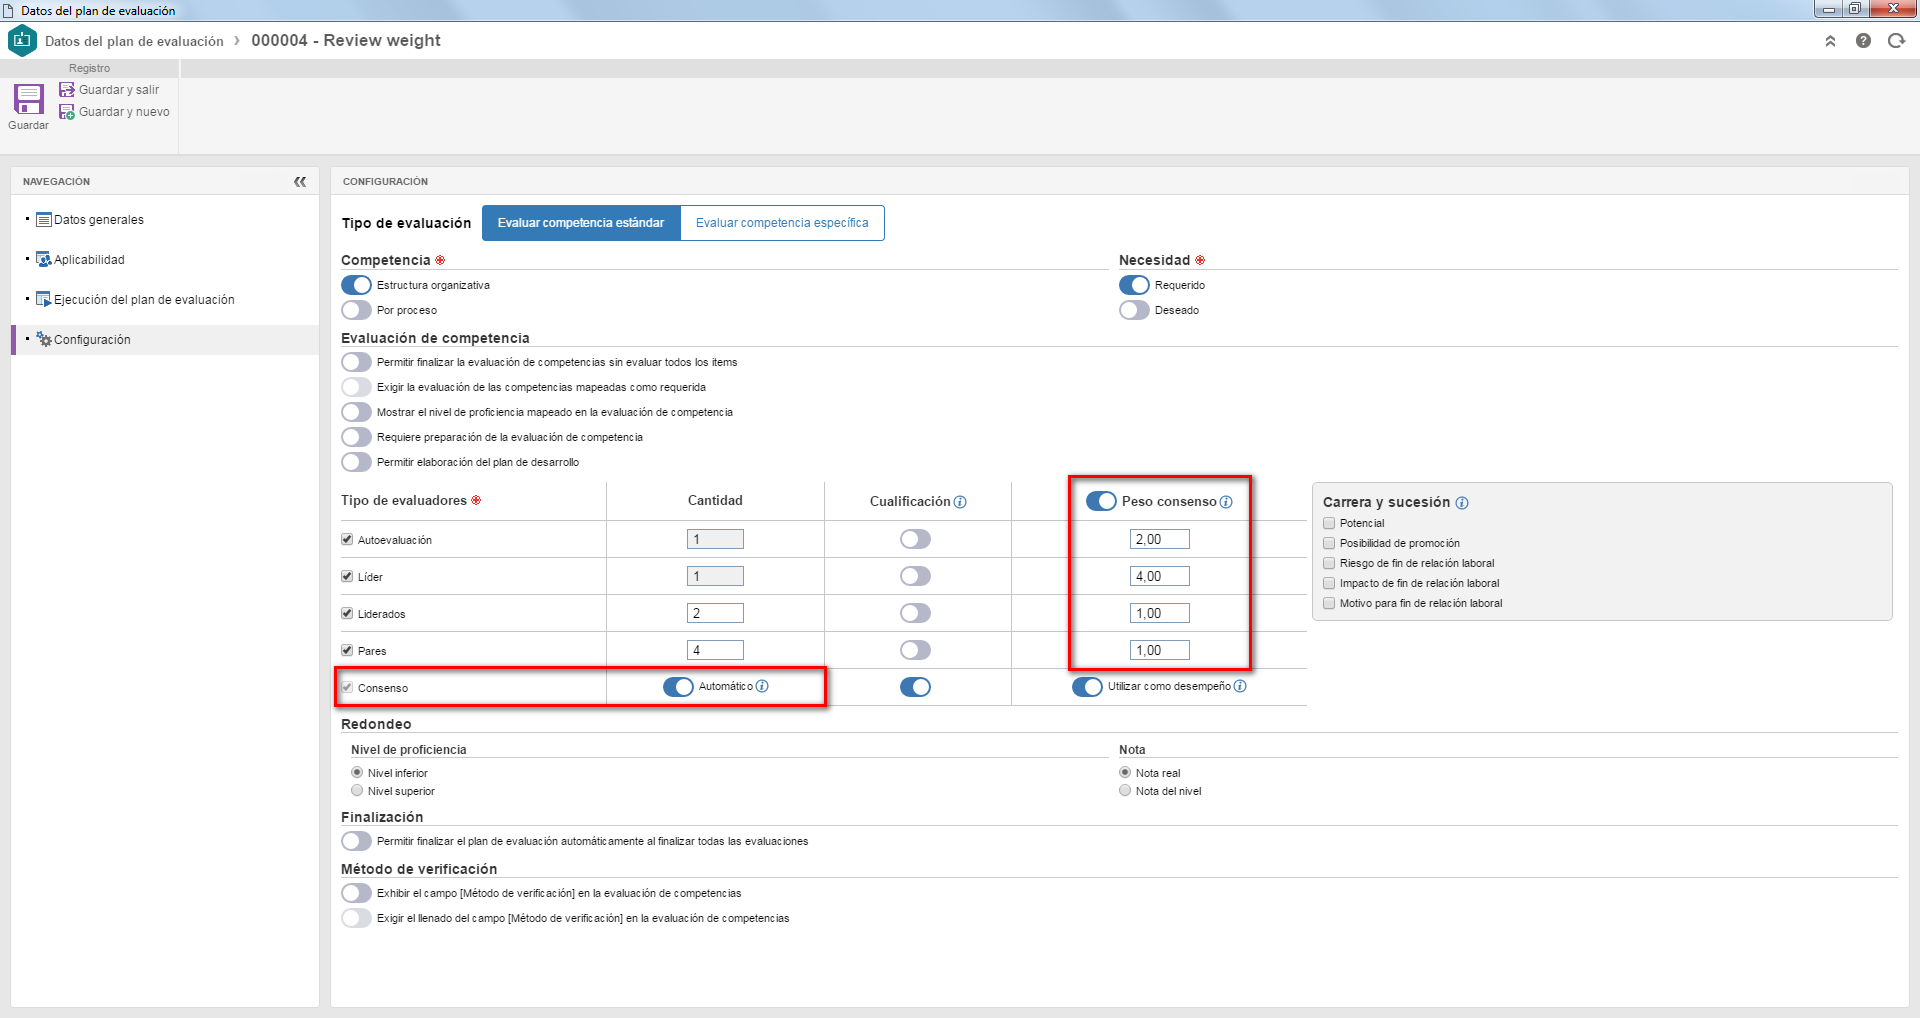This screenshot has height=1018, width=1920.
Task: Toggle the Por proceso switch
Action: [356, 310]
